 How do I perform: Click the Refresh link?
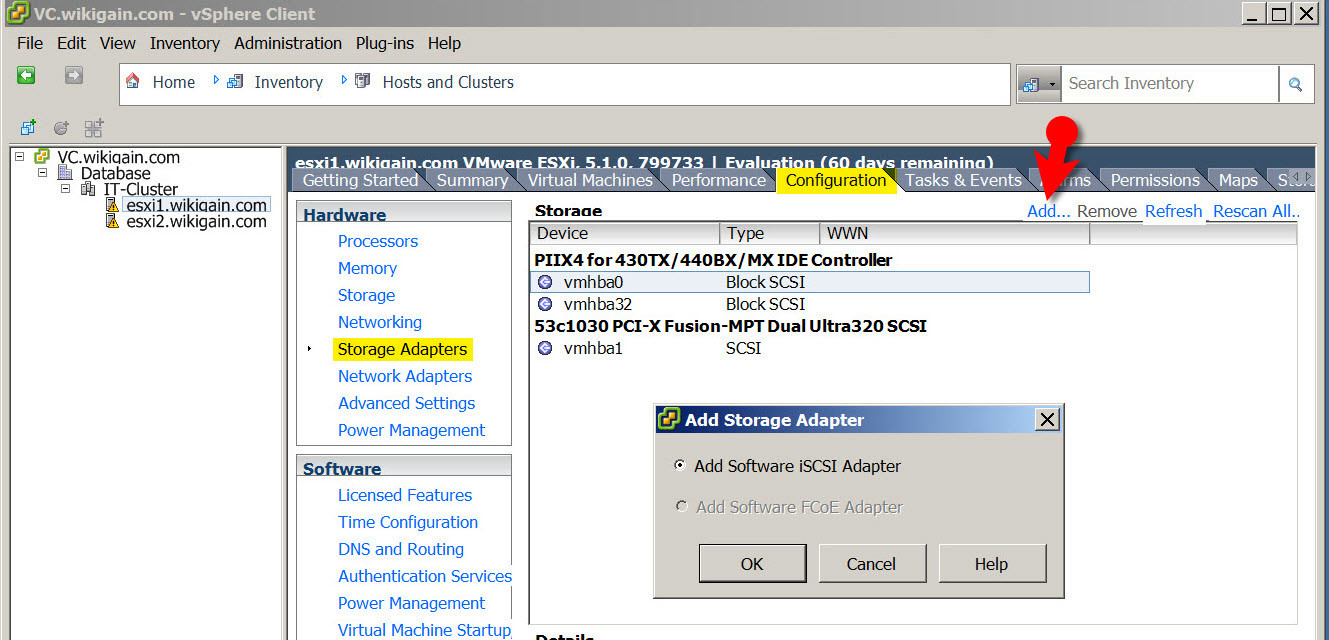point(1173,211)
